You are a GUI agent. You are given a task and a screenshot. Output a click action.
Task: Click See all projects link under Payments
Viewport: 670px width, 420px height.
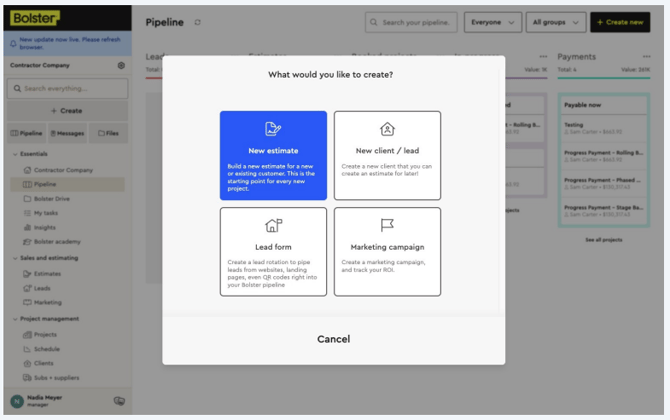(604, 240)
